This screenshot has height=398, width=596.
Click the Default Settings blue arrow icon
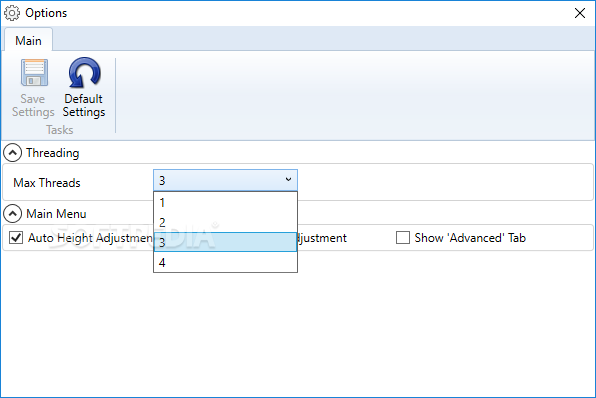(84, 72)
